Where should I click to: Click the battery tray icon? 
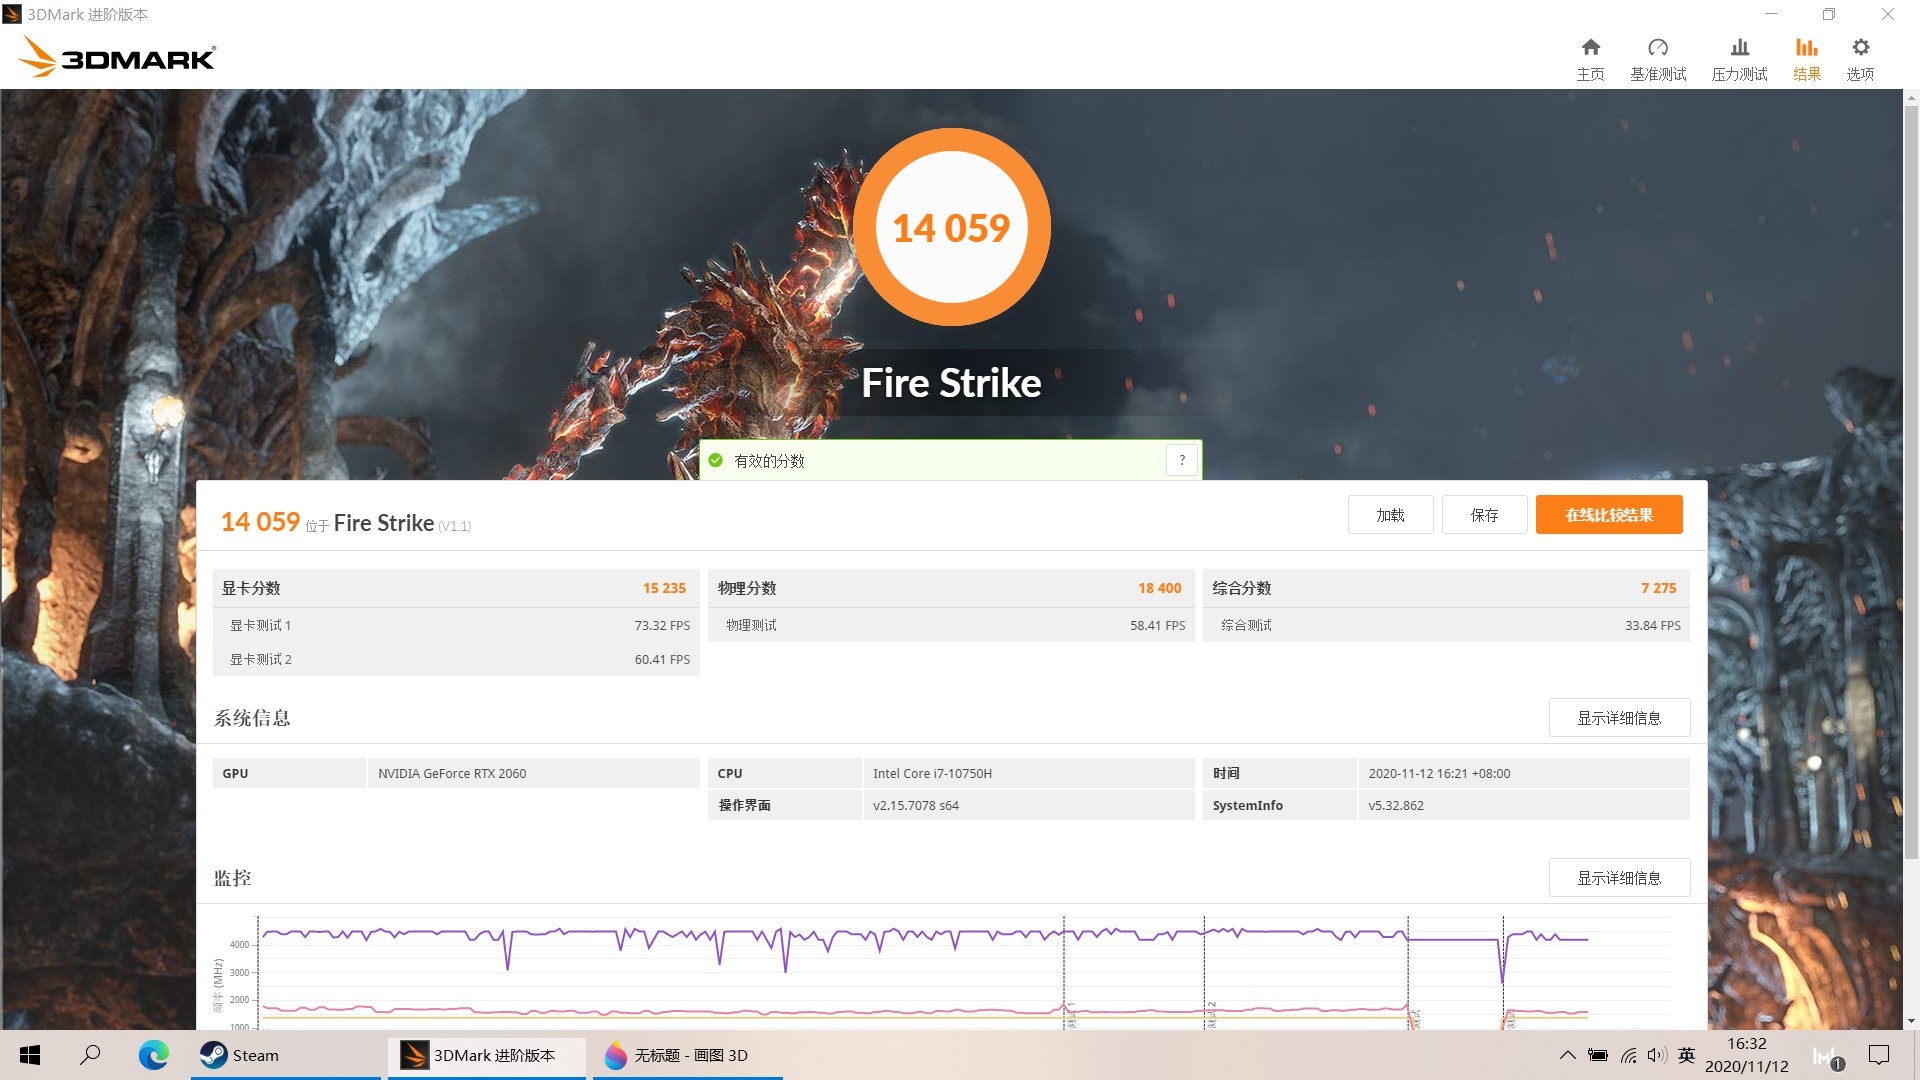point(1598,1055)
